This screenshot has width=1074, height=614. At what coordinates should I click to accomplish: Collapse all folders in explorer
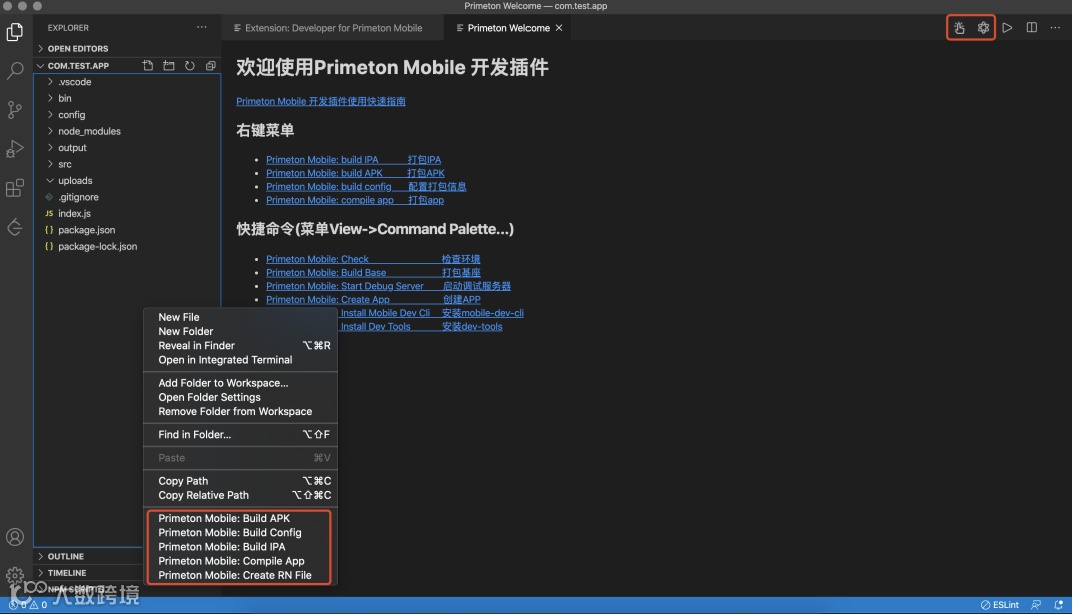pos(210,66)
